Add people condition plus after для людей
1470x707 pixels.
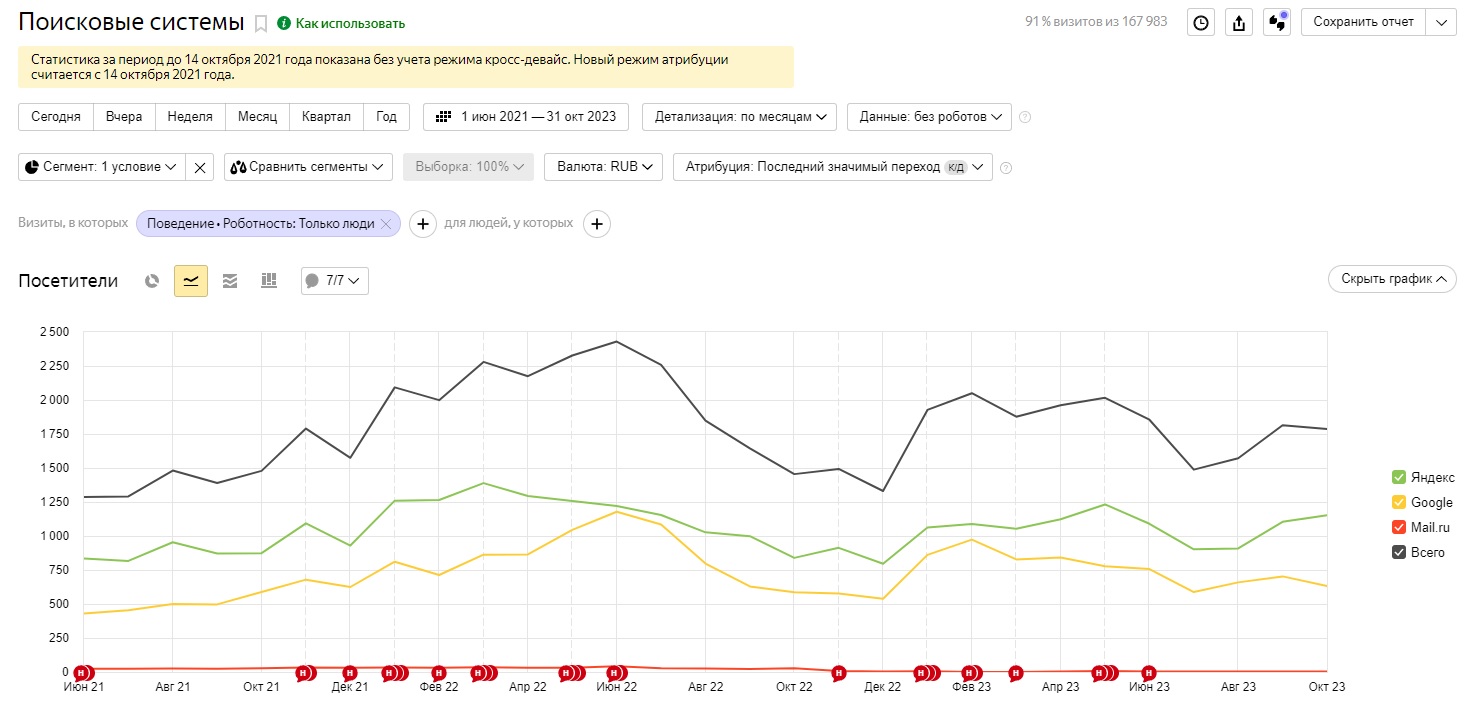pyautogui.click(x=597, y=224)
